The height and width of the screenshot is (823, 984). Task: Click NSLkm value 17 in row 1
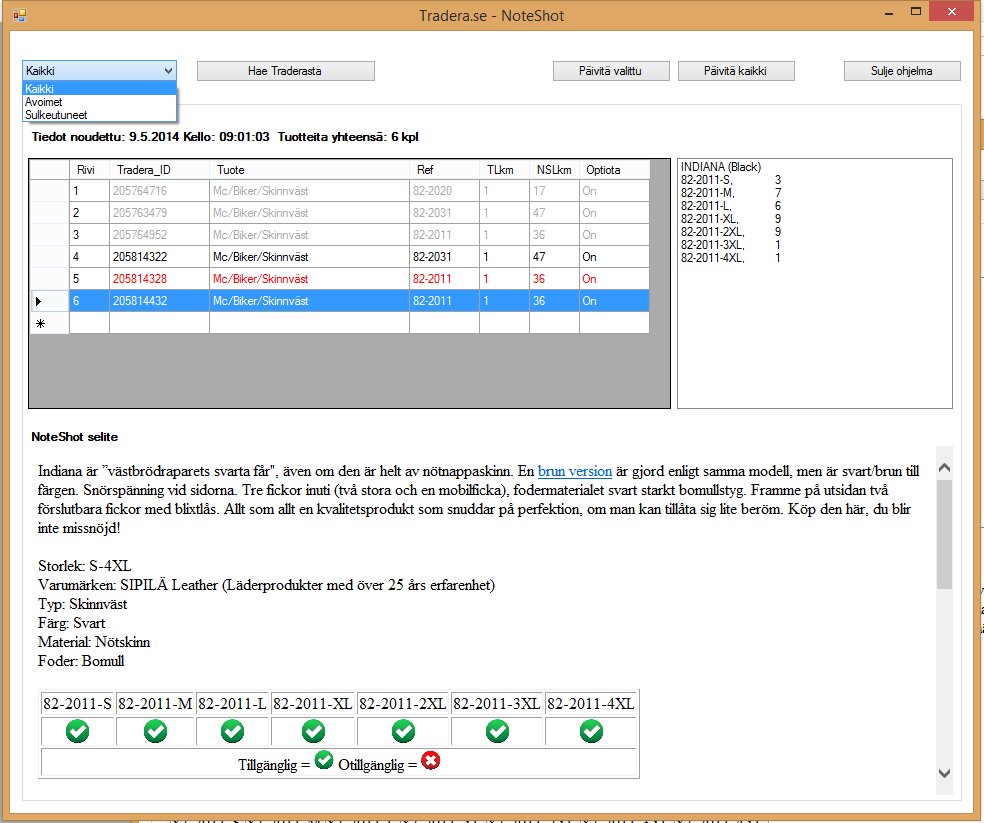tap(554, 191)
